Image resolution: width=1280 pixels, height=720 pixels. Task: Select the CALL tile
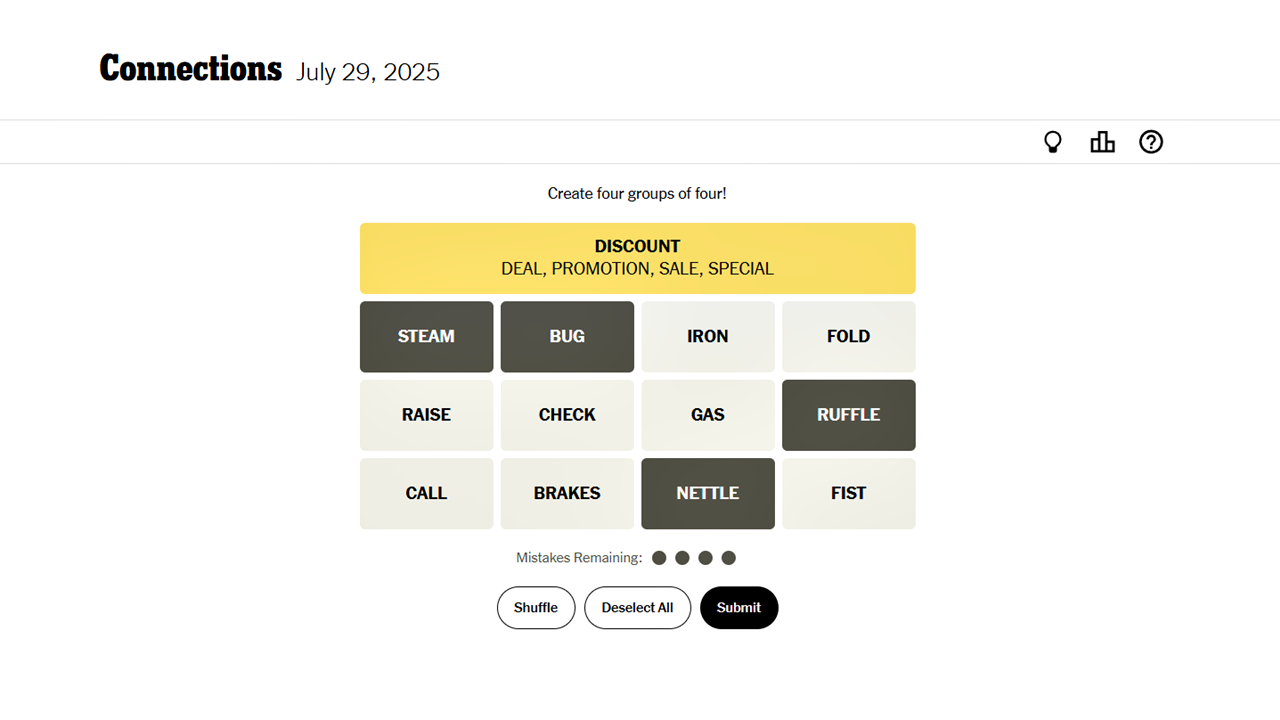click(426, 493)
